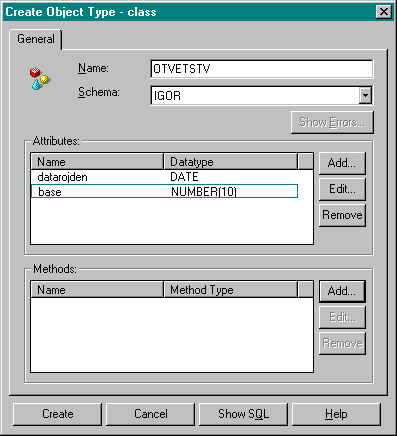Open the Schema dropdown arrow

pyautogui.click(x=365, y=96)
